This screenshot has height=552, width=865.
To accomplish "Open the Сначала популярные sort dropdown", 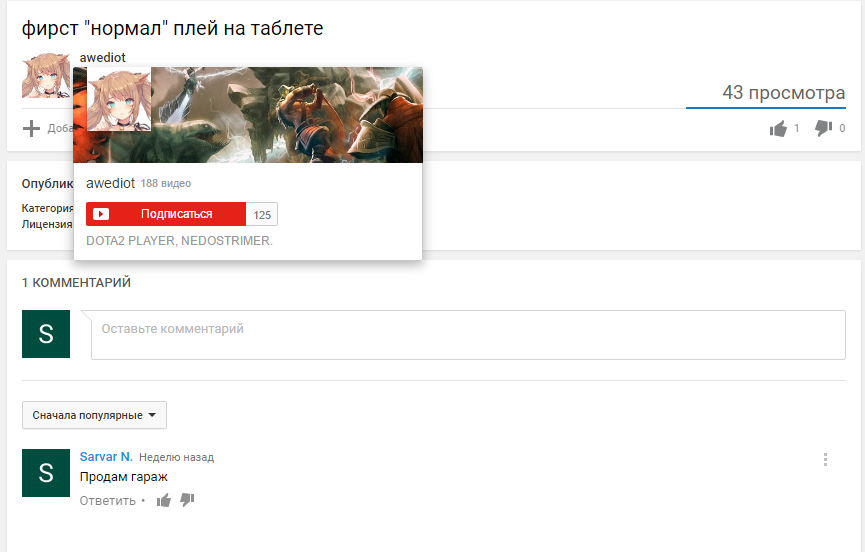I will pyautogui.click(x=94, y=415).
